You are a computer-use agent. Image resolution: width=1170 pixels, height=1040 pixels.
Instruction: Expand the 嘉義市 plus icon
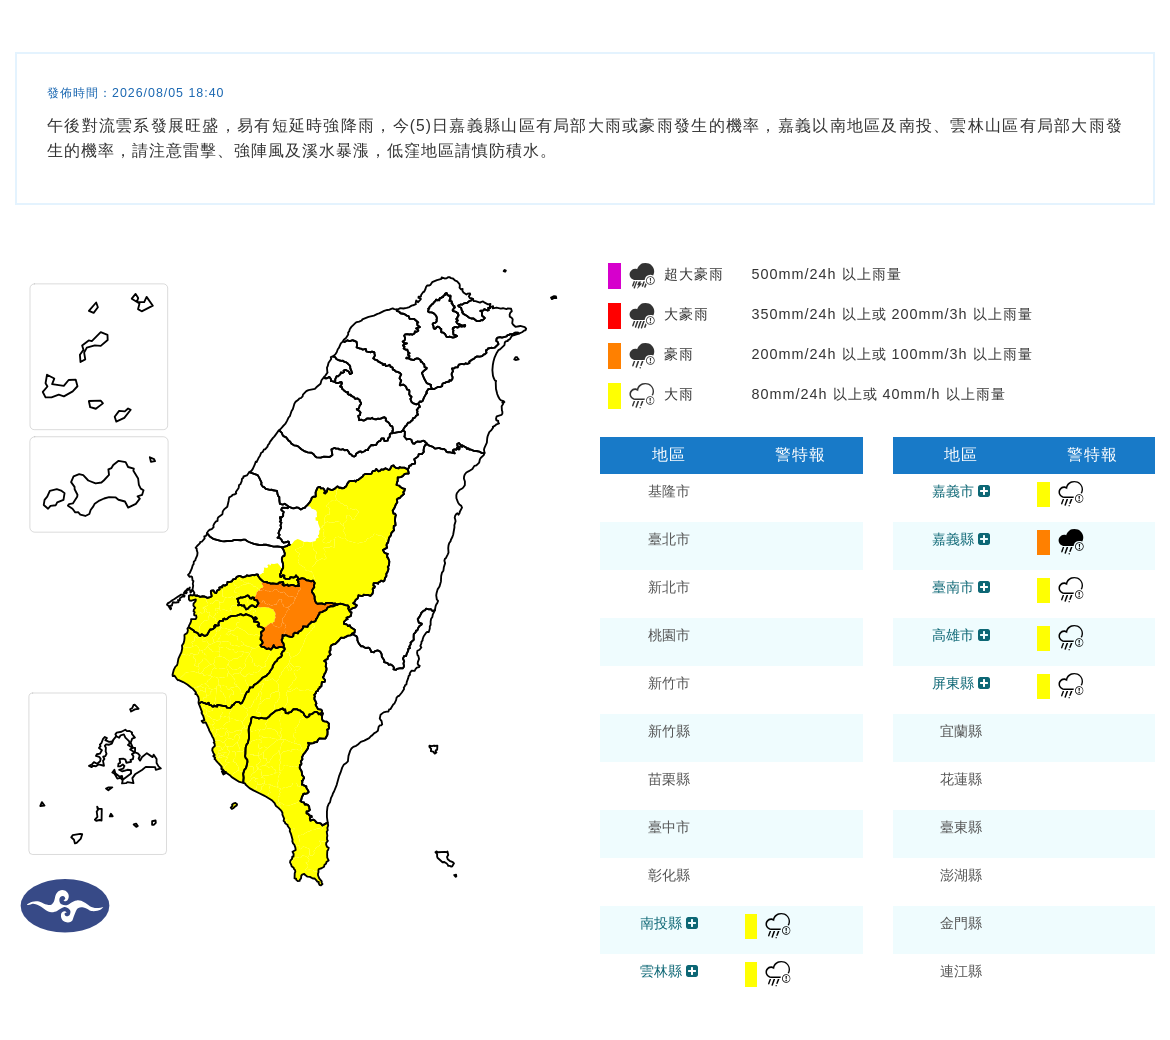(984, 491)
